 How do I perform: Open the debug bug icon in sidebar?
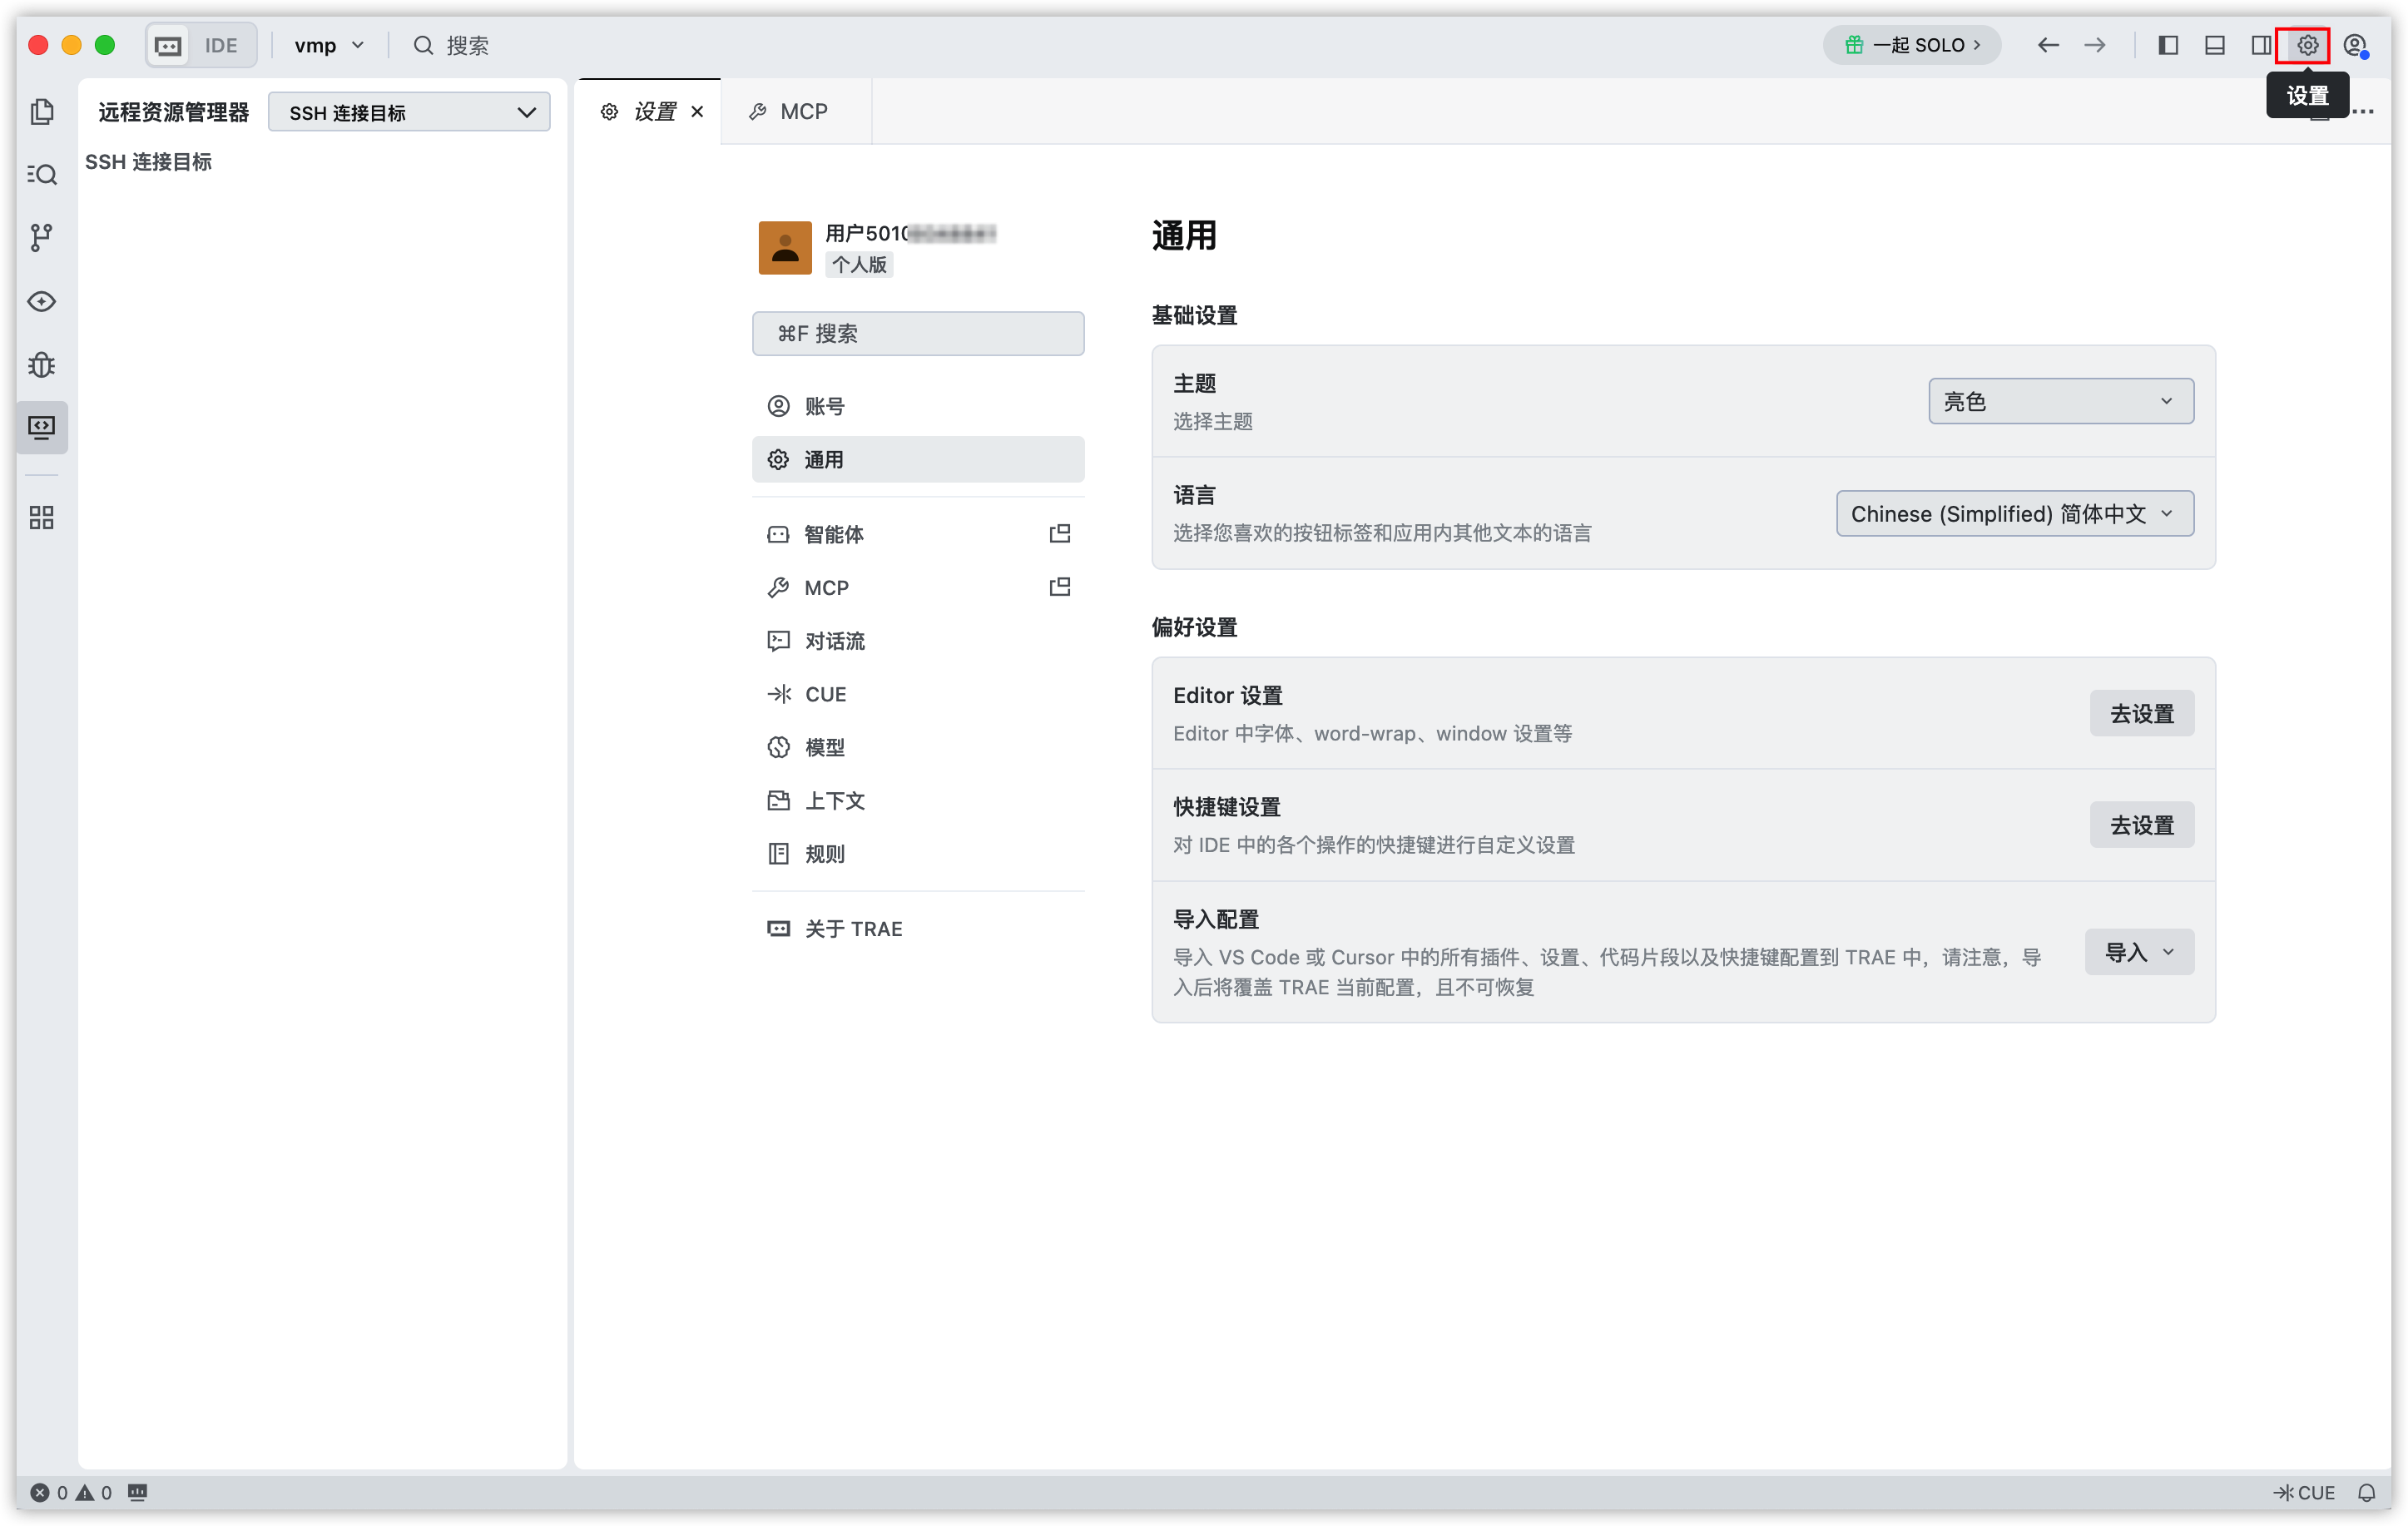point(41,365)
